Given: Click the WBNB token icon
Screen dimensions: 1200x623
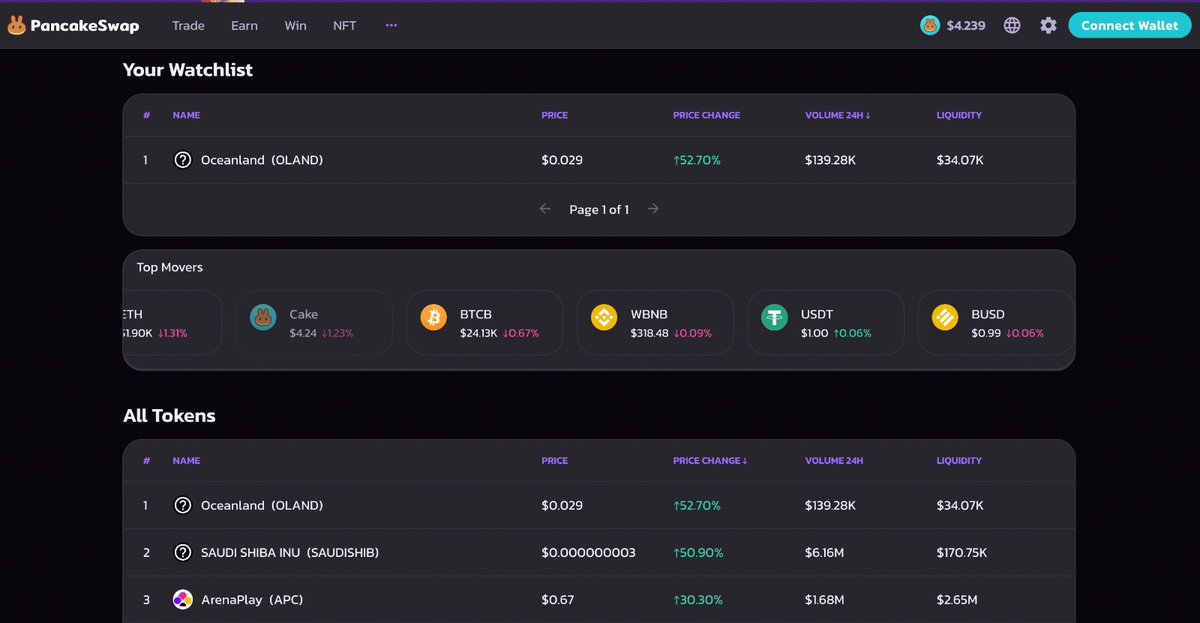Looking at the screenshot, I should (604, 318).
